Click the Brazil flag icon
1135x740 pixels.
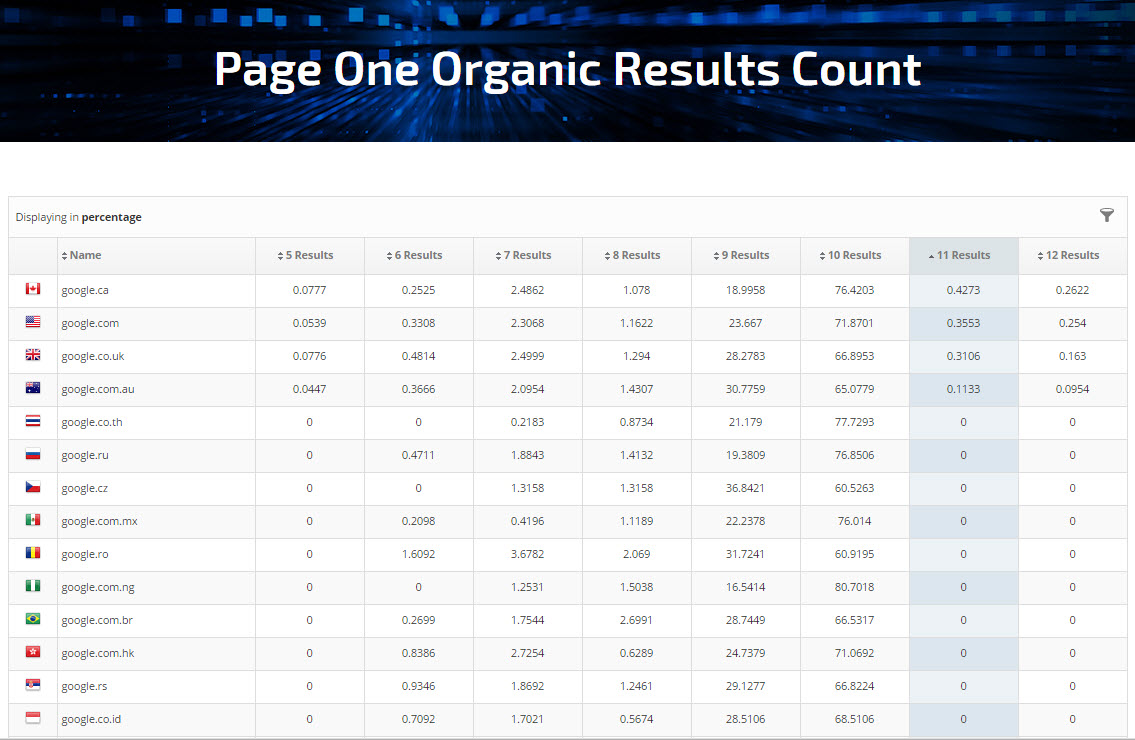point(33,618)
